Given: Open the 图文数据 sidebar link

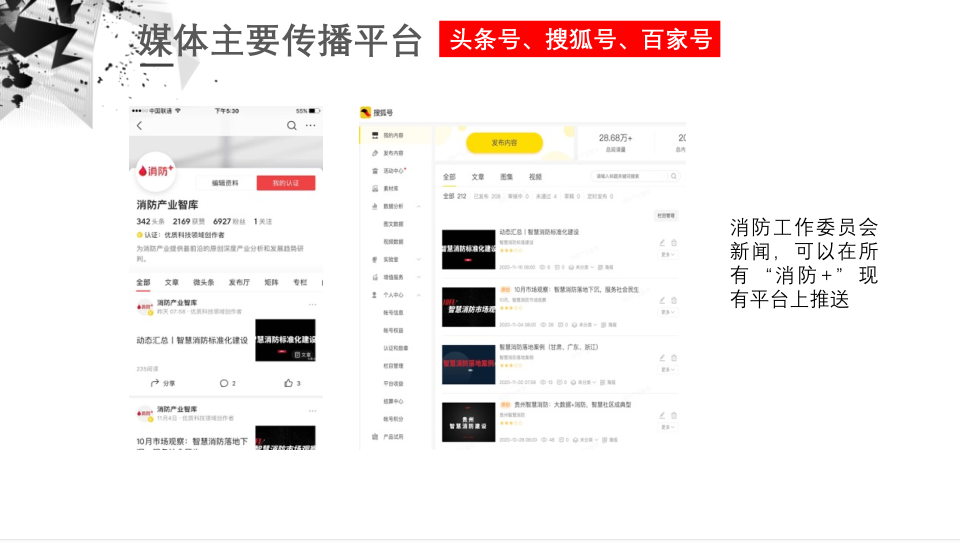Looking at the screenshot, I should point(393,224).
